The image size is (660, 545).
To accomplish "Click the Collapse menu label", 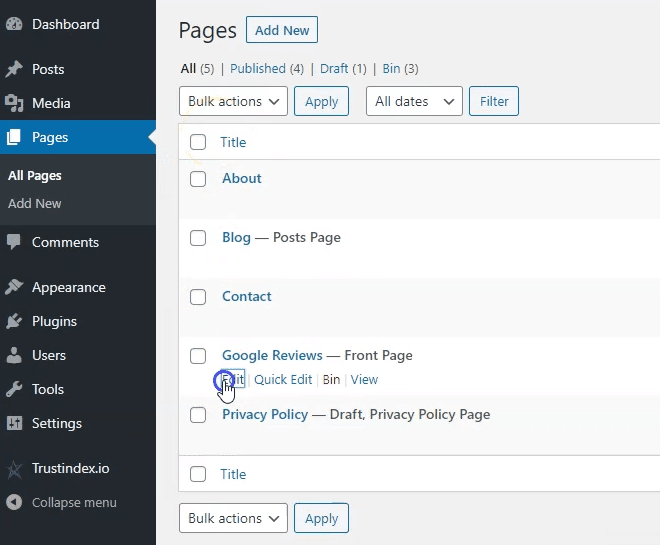I will 74,502.
